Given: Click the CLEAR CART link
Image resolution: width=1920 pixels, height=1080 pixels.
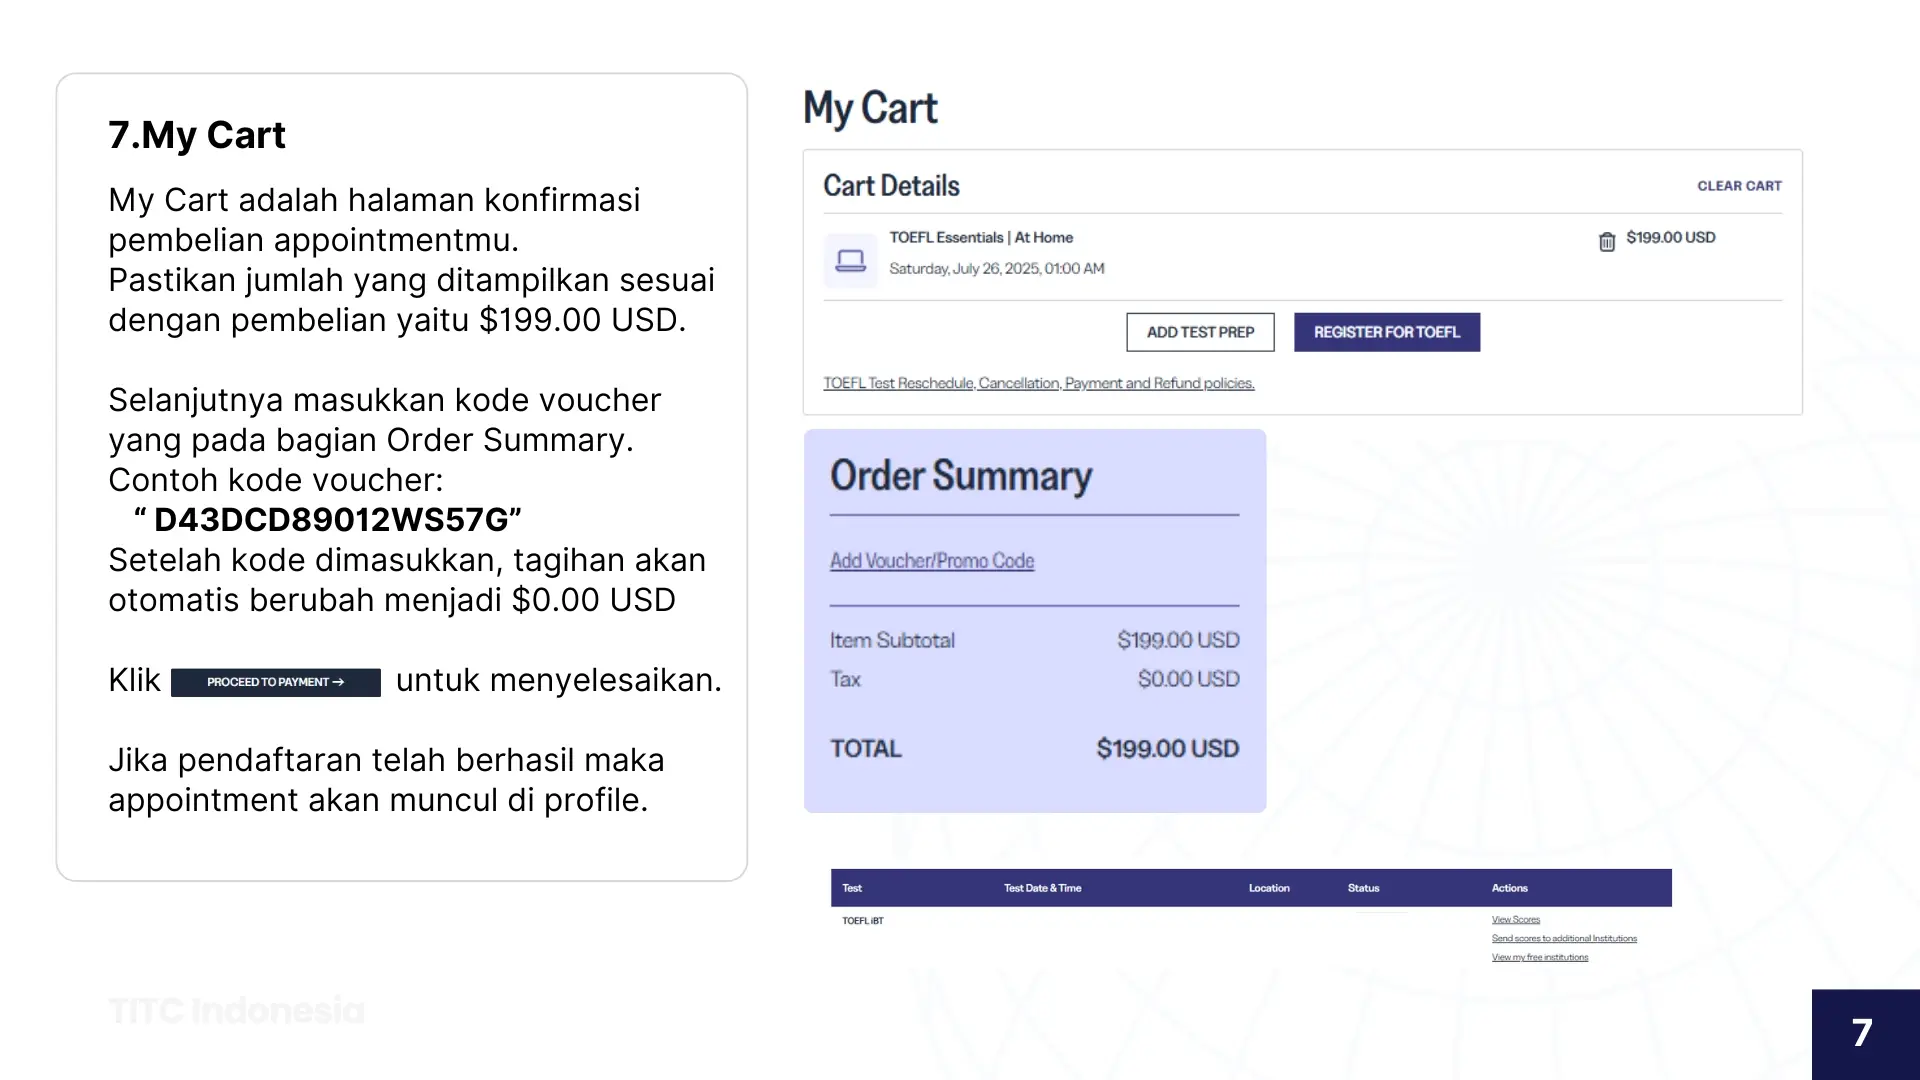Looking at the screenshot, I should click(1739, 186).
